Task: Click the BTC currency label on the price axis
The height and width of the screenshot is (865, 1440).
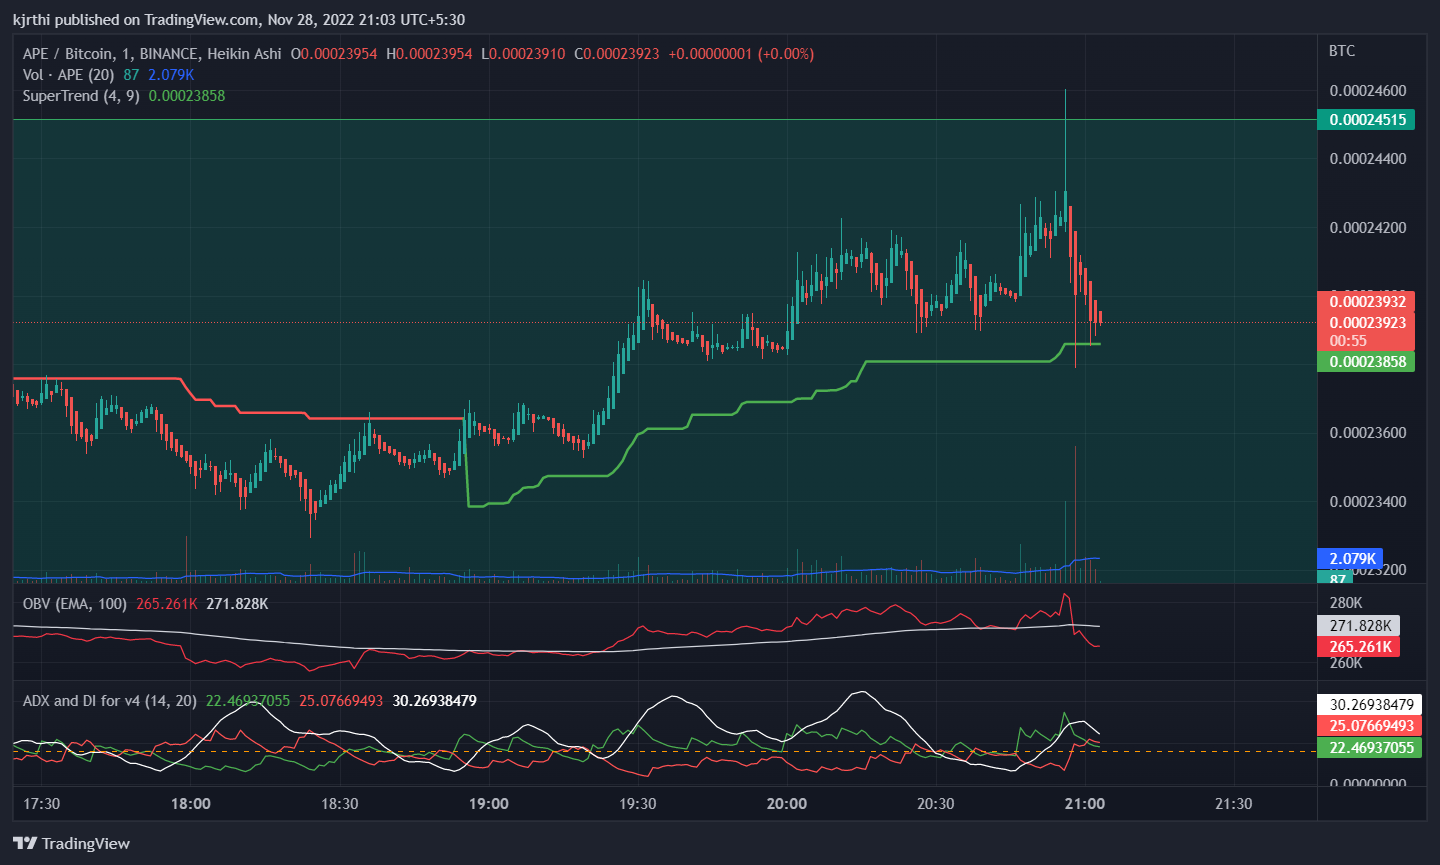Action: pos(1342,51)
